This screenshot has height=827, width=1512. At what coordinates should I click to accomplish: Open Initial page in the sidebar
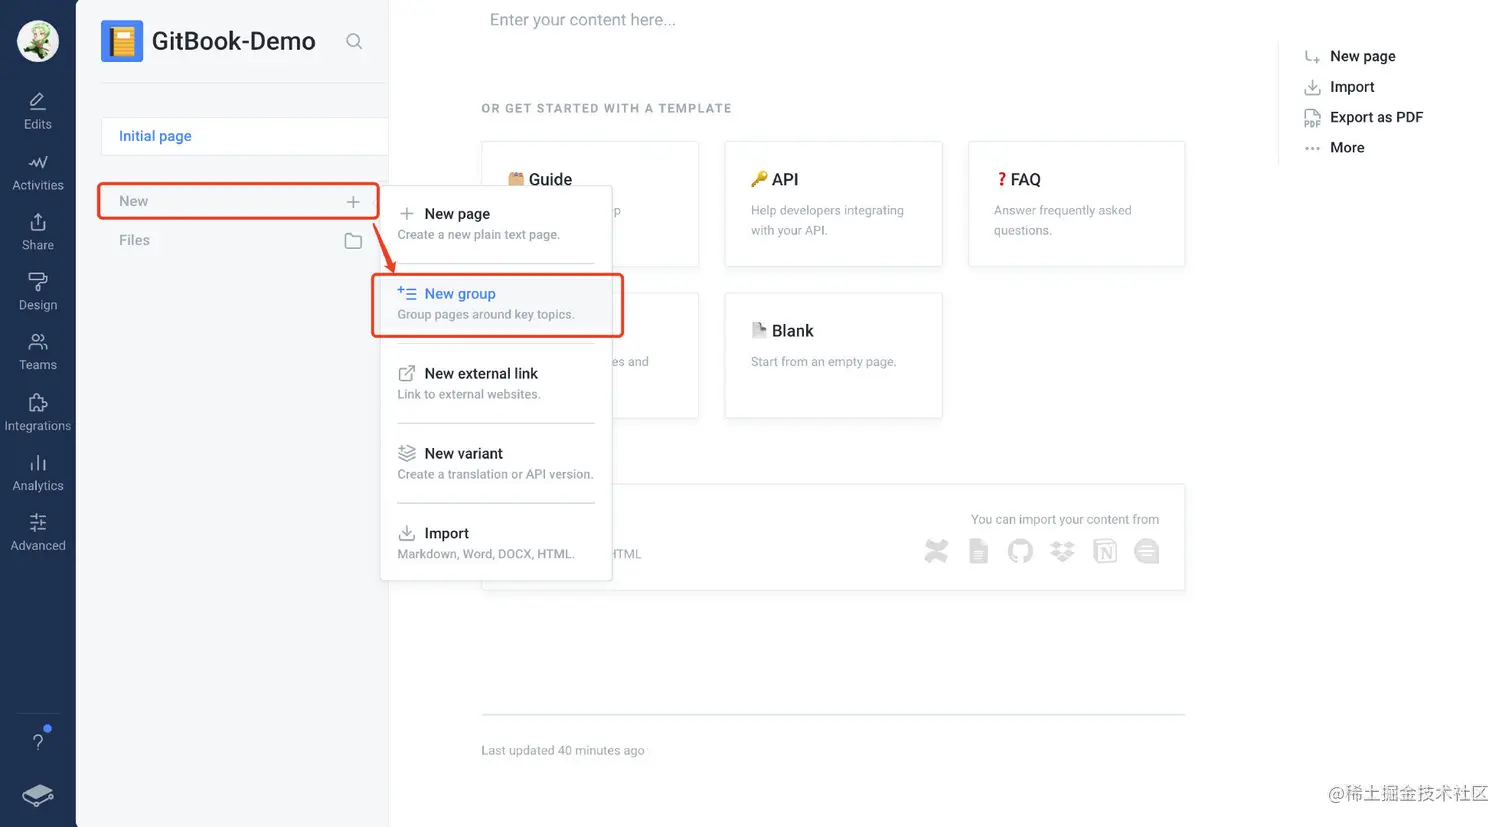tap(244, 136)
